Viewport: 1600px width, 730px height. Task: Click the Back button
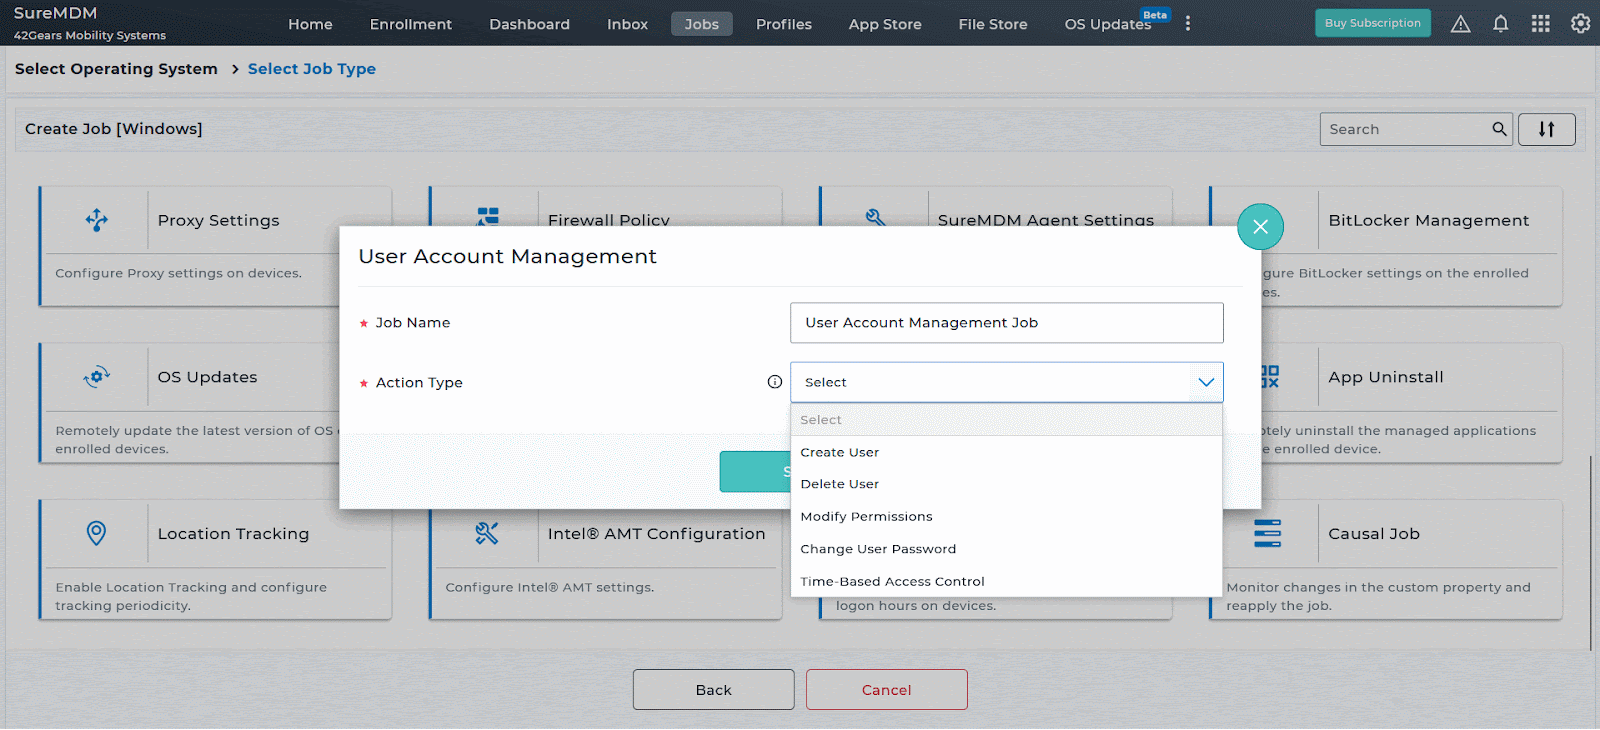pyautogui.click(x=714, y=690)
